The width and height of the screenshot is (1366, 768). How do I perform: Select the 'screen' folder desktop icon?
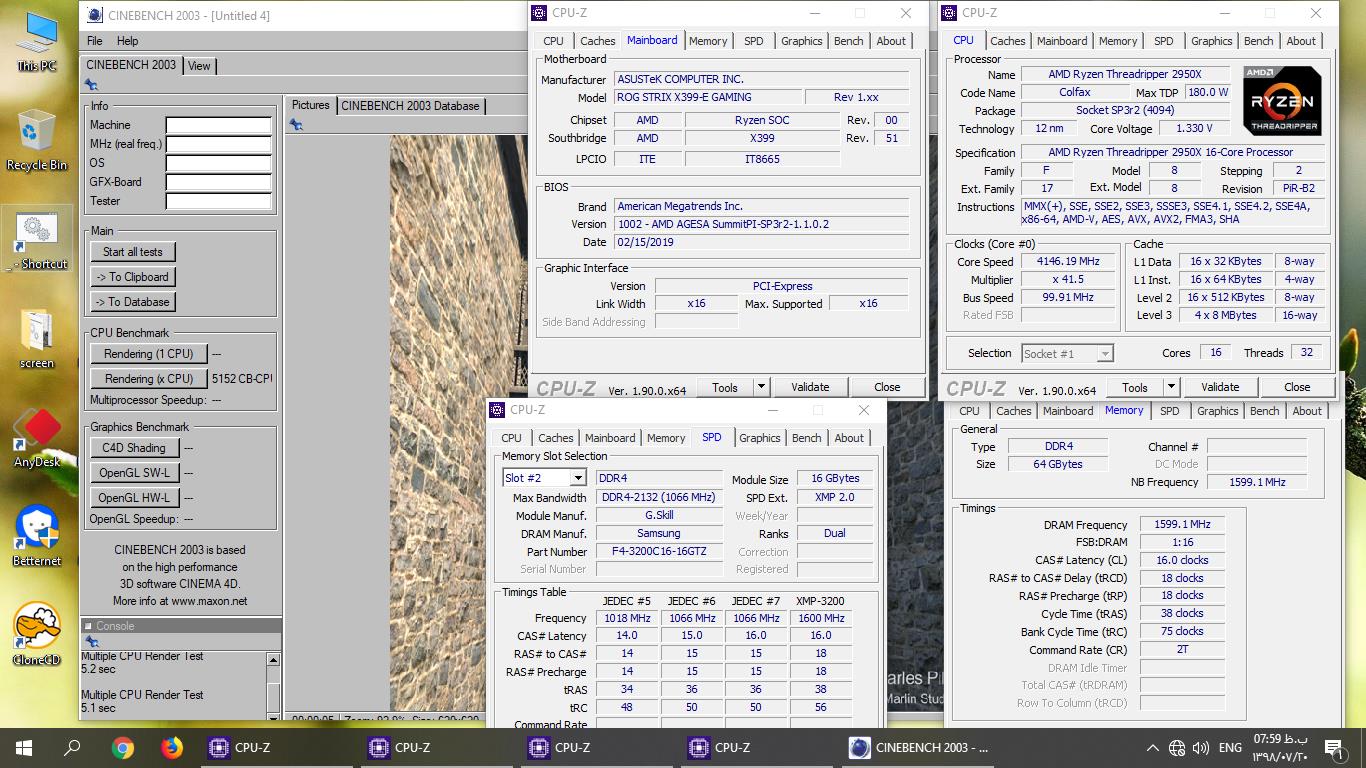point(37,338)
